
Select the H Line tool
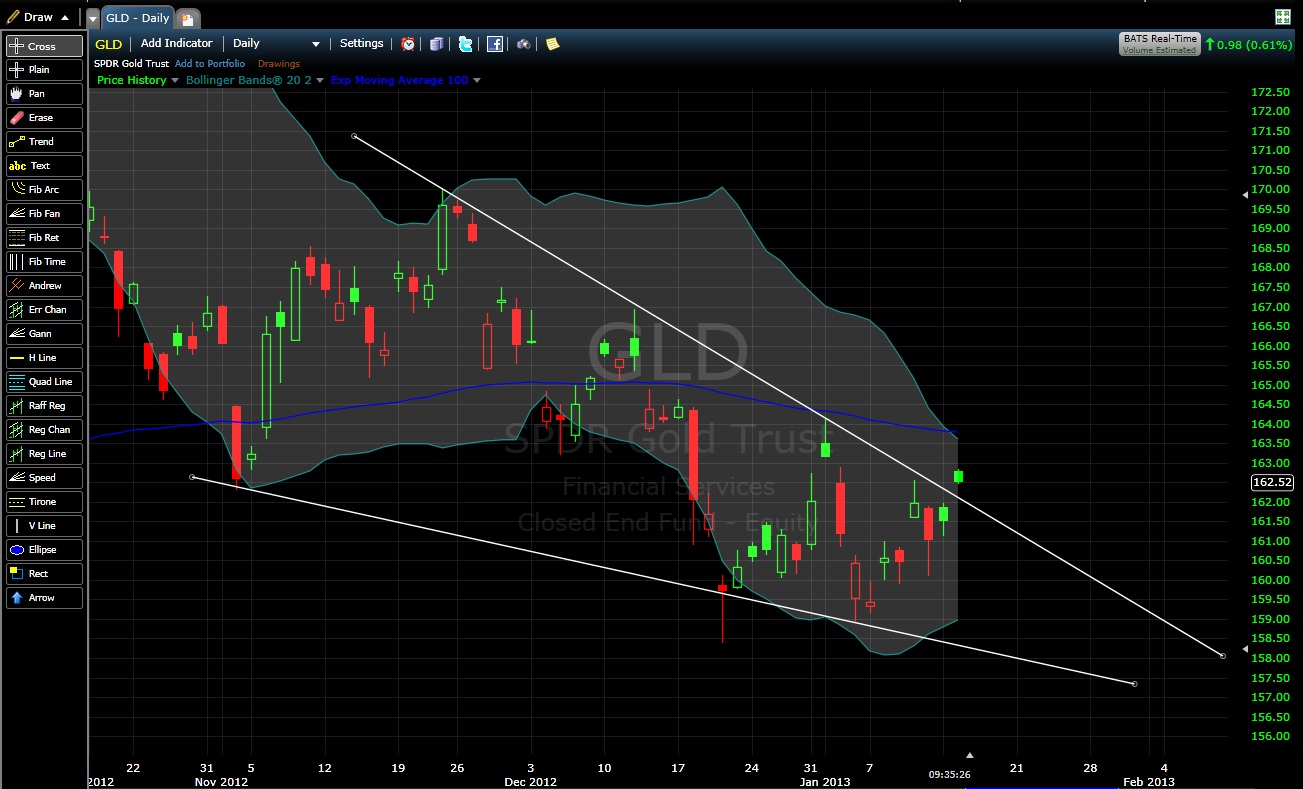point(43,358)
